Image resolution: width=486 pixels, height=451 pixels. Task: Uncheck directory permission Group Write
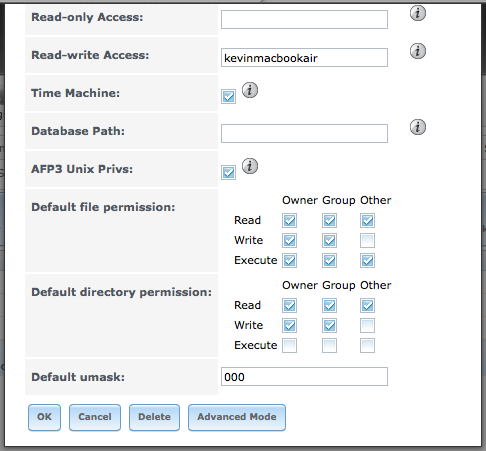point(329,325)
